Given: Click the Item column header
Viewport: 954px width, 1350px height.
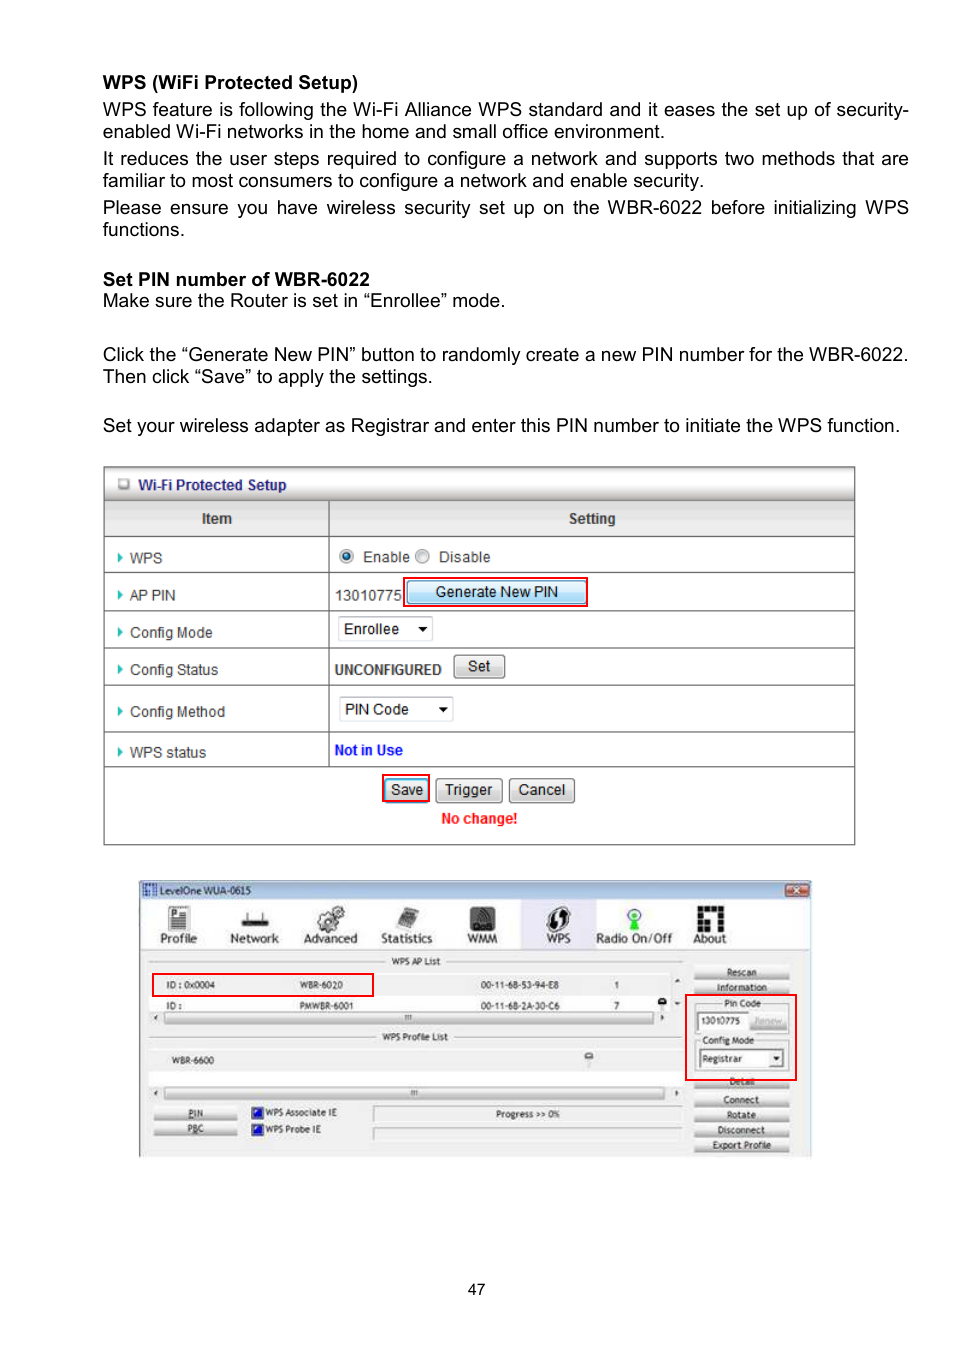Looking at the screenshot, I should 216,518.
